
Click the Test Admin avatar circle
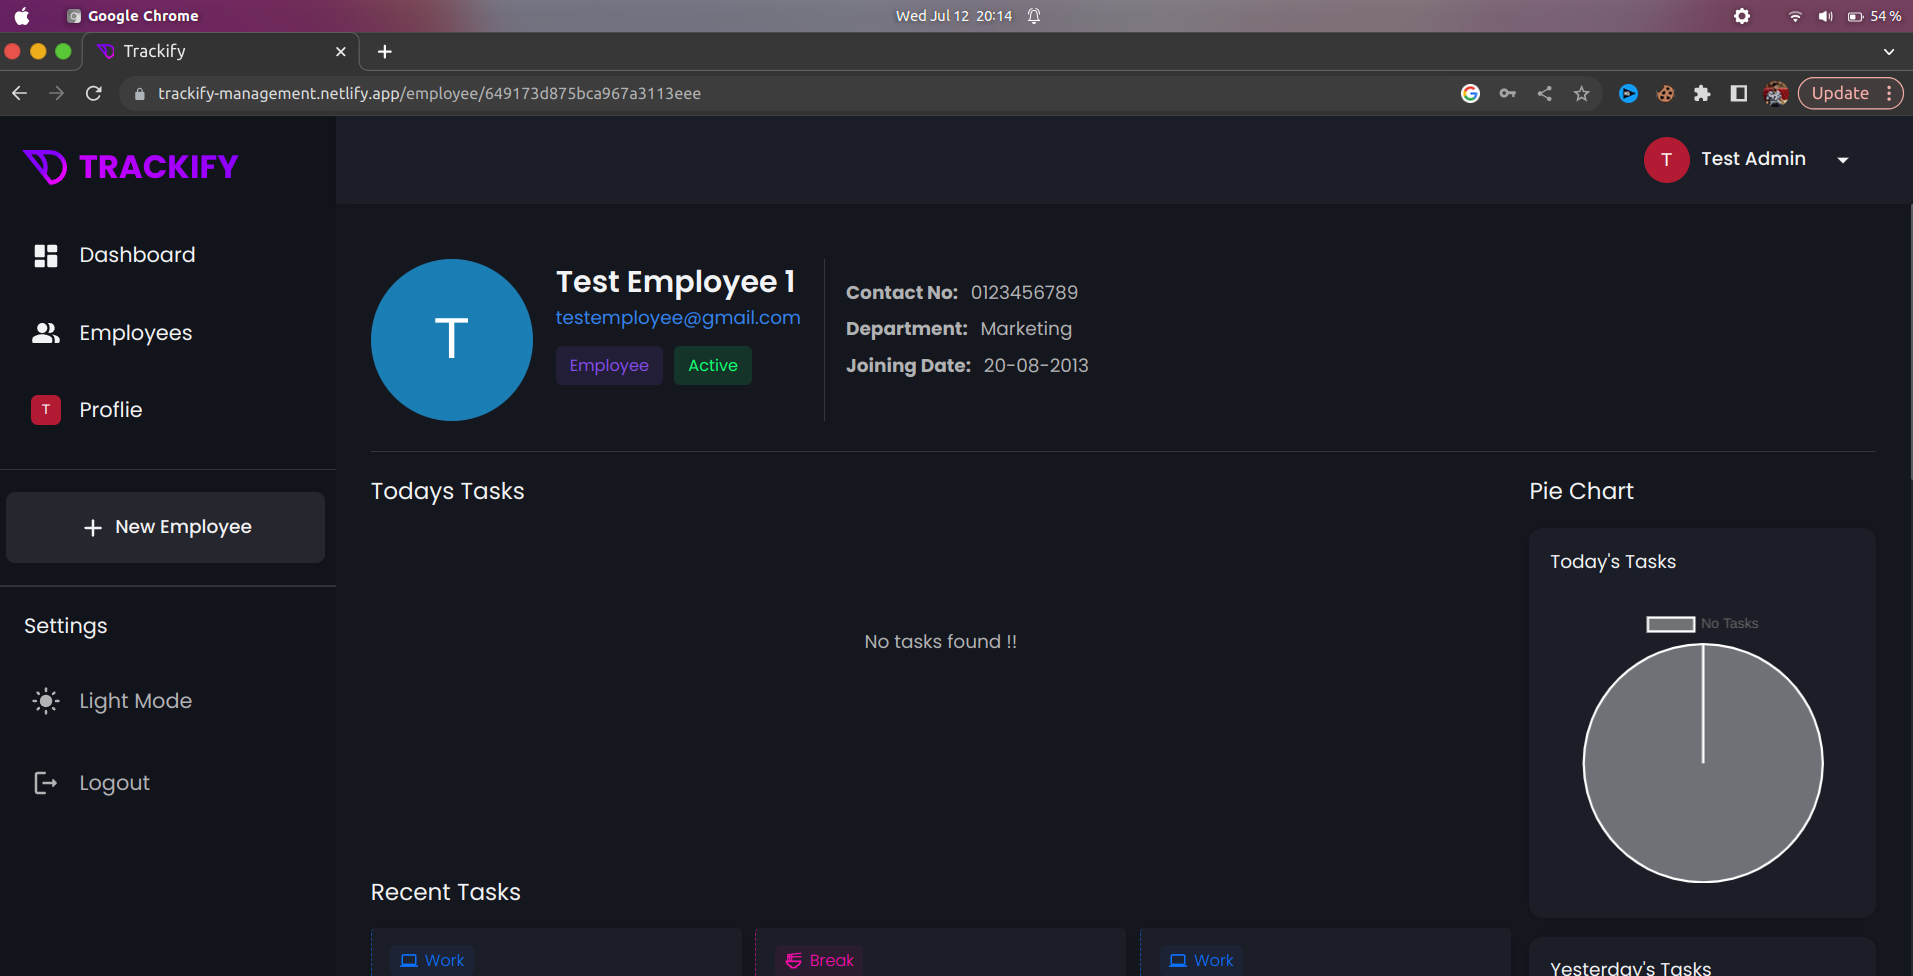point(1666,160)
